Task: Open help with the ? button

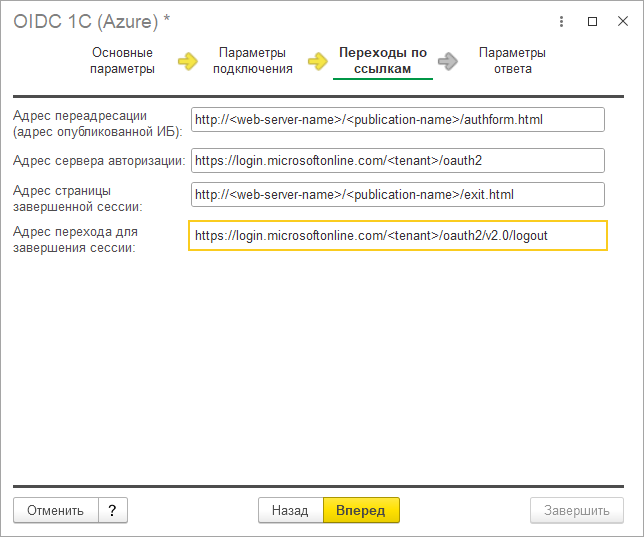Action: [112, 510]
